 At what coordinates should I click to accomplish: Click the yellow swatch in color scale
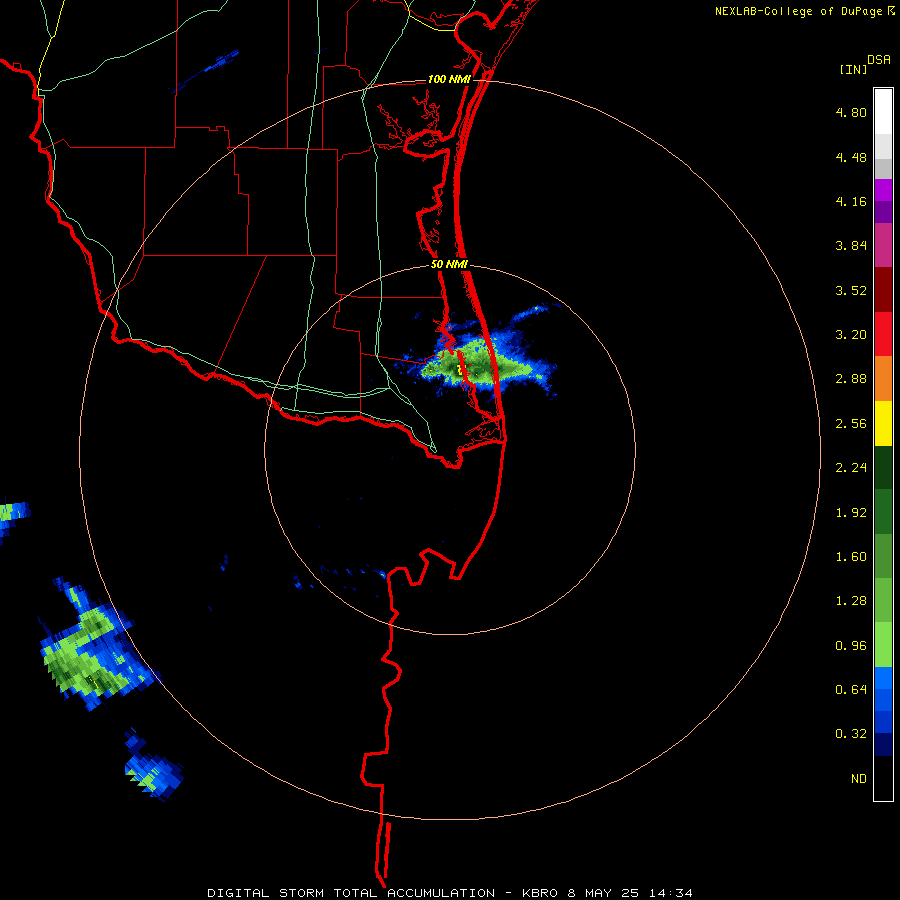(x=883, y=424)
